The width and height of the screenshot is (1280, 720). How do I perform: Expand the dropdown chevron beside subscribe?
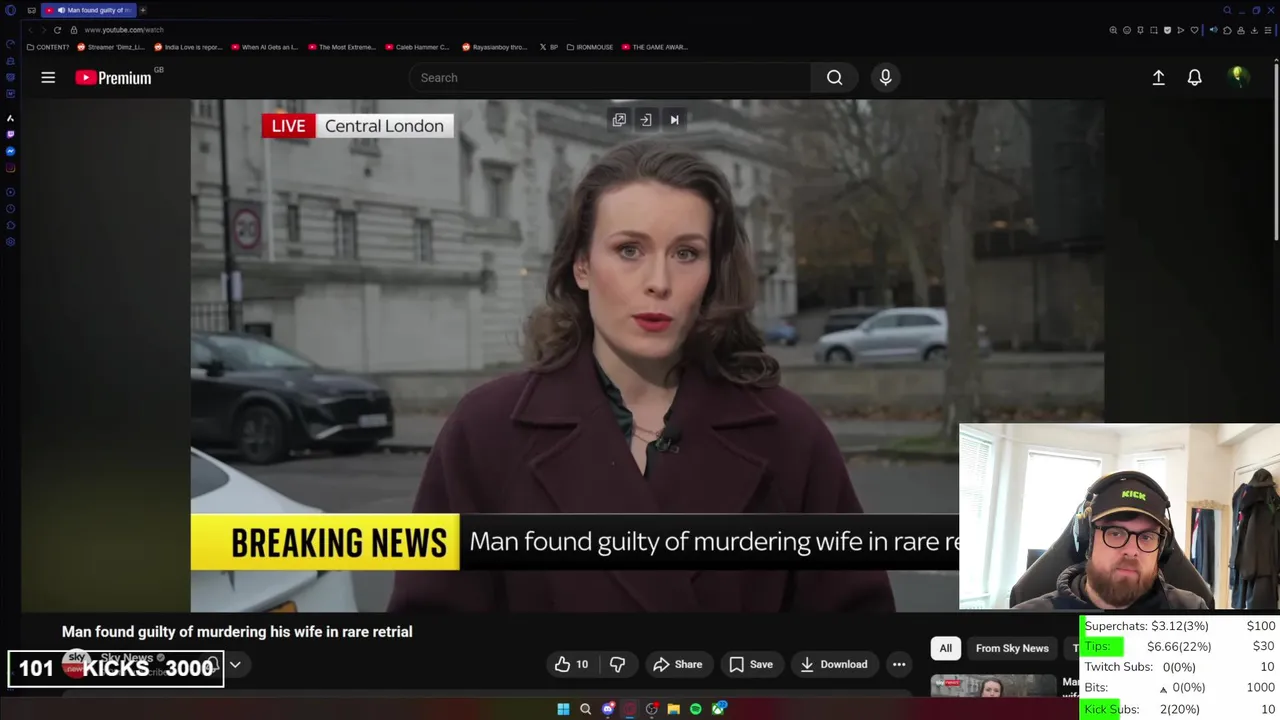(x=235, y=664)
